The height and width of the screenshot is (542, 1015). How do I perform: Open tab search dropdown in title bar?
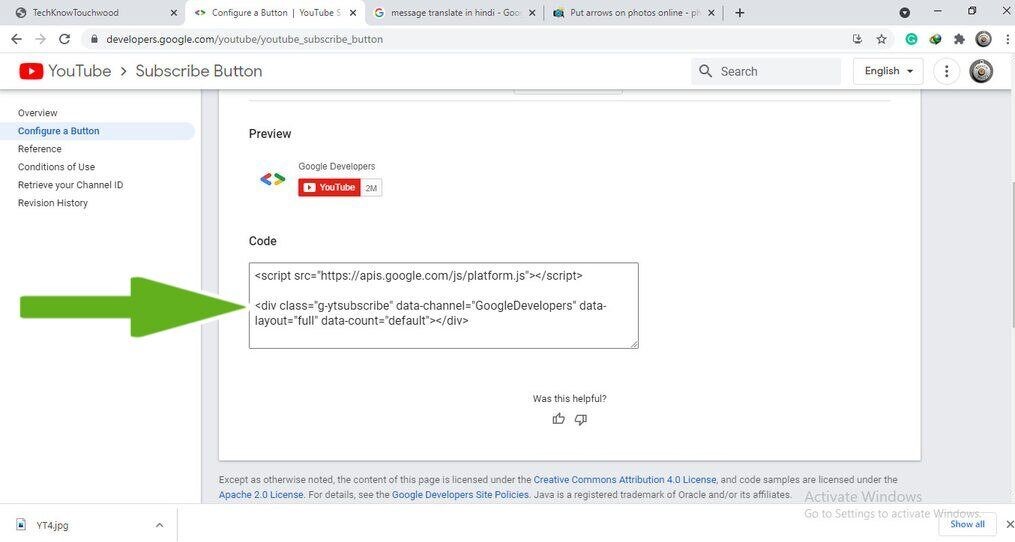(x=904, y=12)
